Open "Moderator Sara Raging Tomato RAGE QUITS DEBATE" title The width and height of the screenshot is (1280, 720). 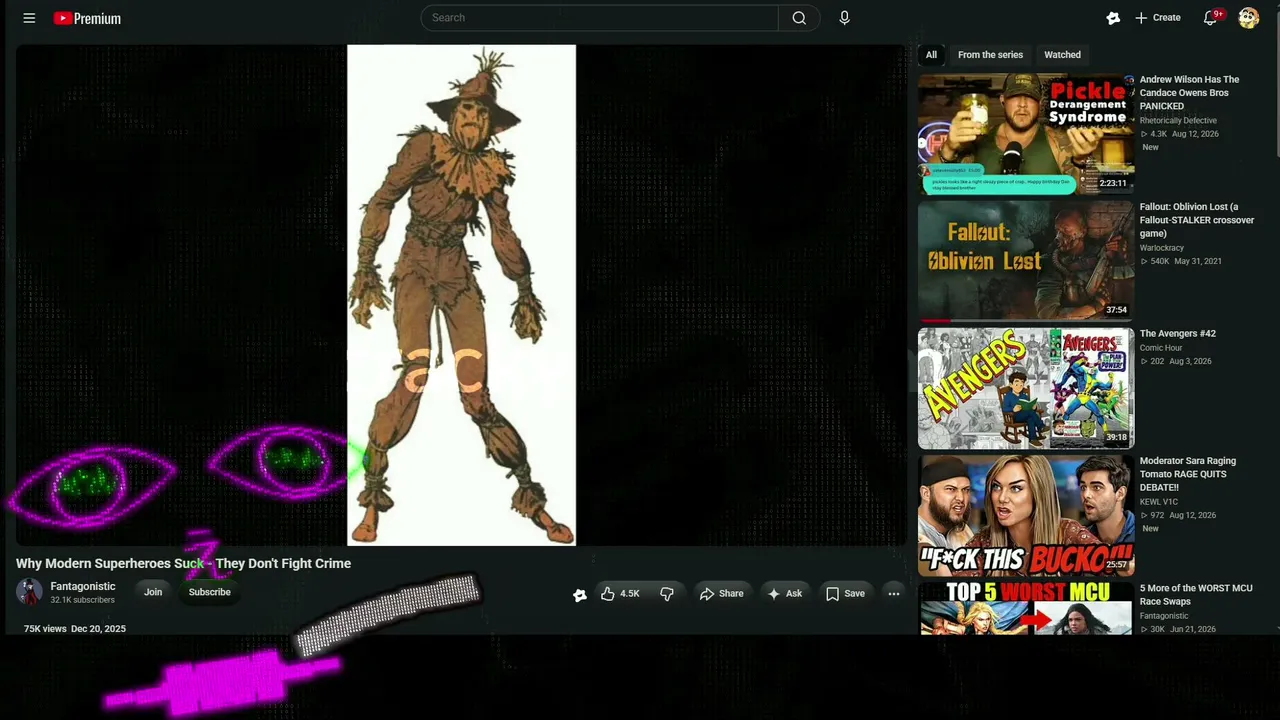(1188, 474)
